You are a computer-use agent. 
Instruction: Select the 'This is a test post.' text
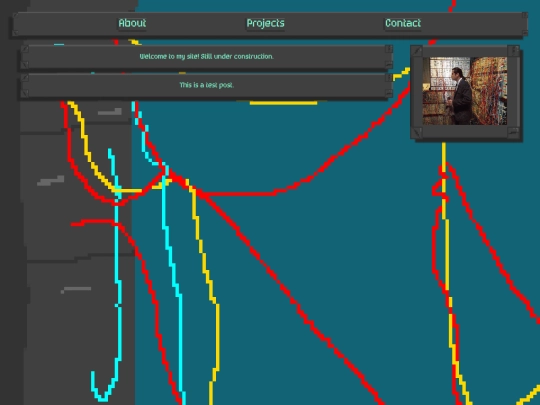(207, 85)
